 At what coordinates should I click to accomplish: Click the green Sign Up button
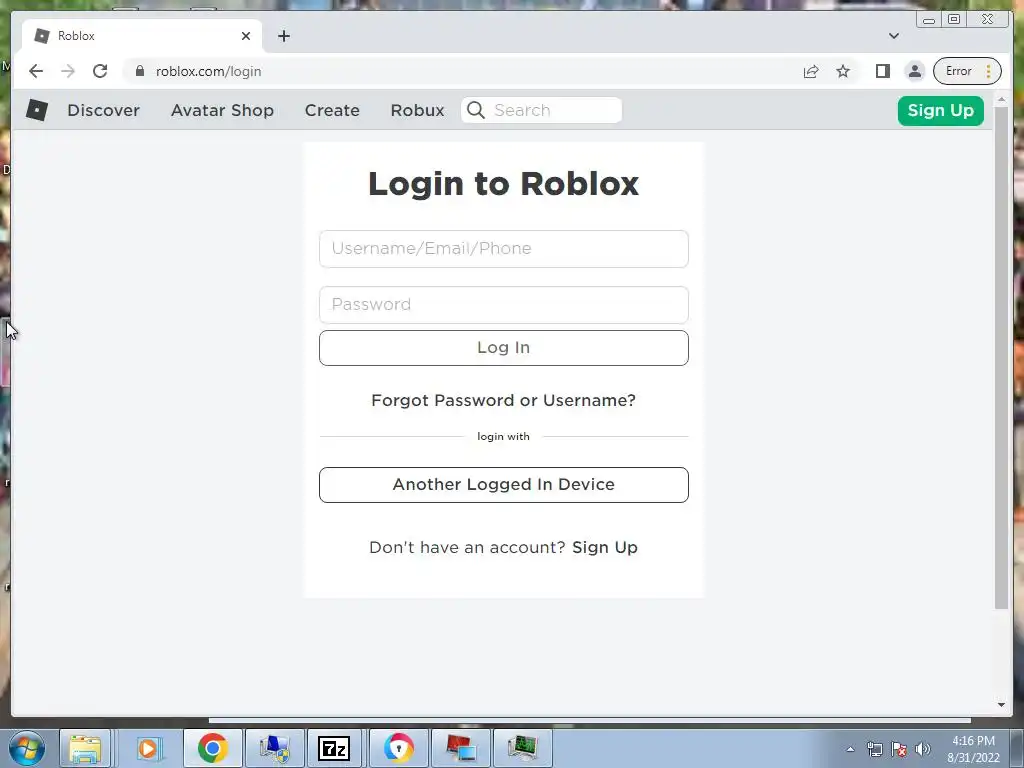click(x=940, y=110)
